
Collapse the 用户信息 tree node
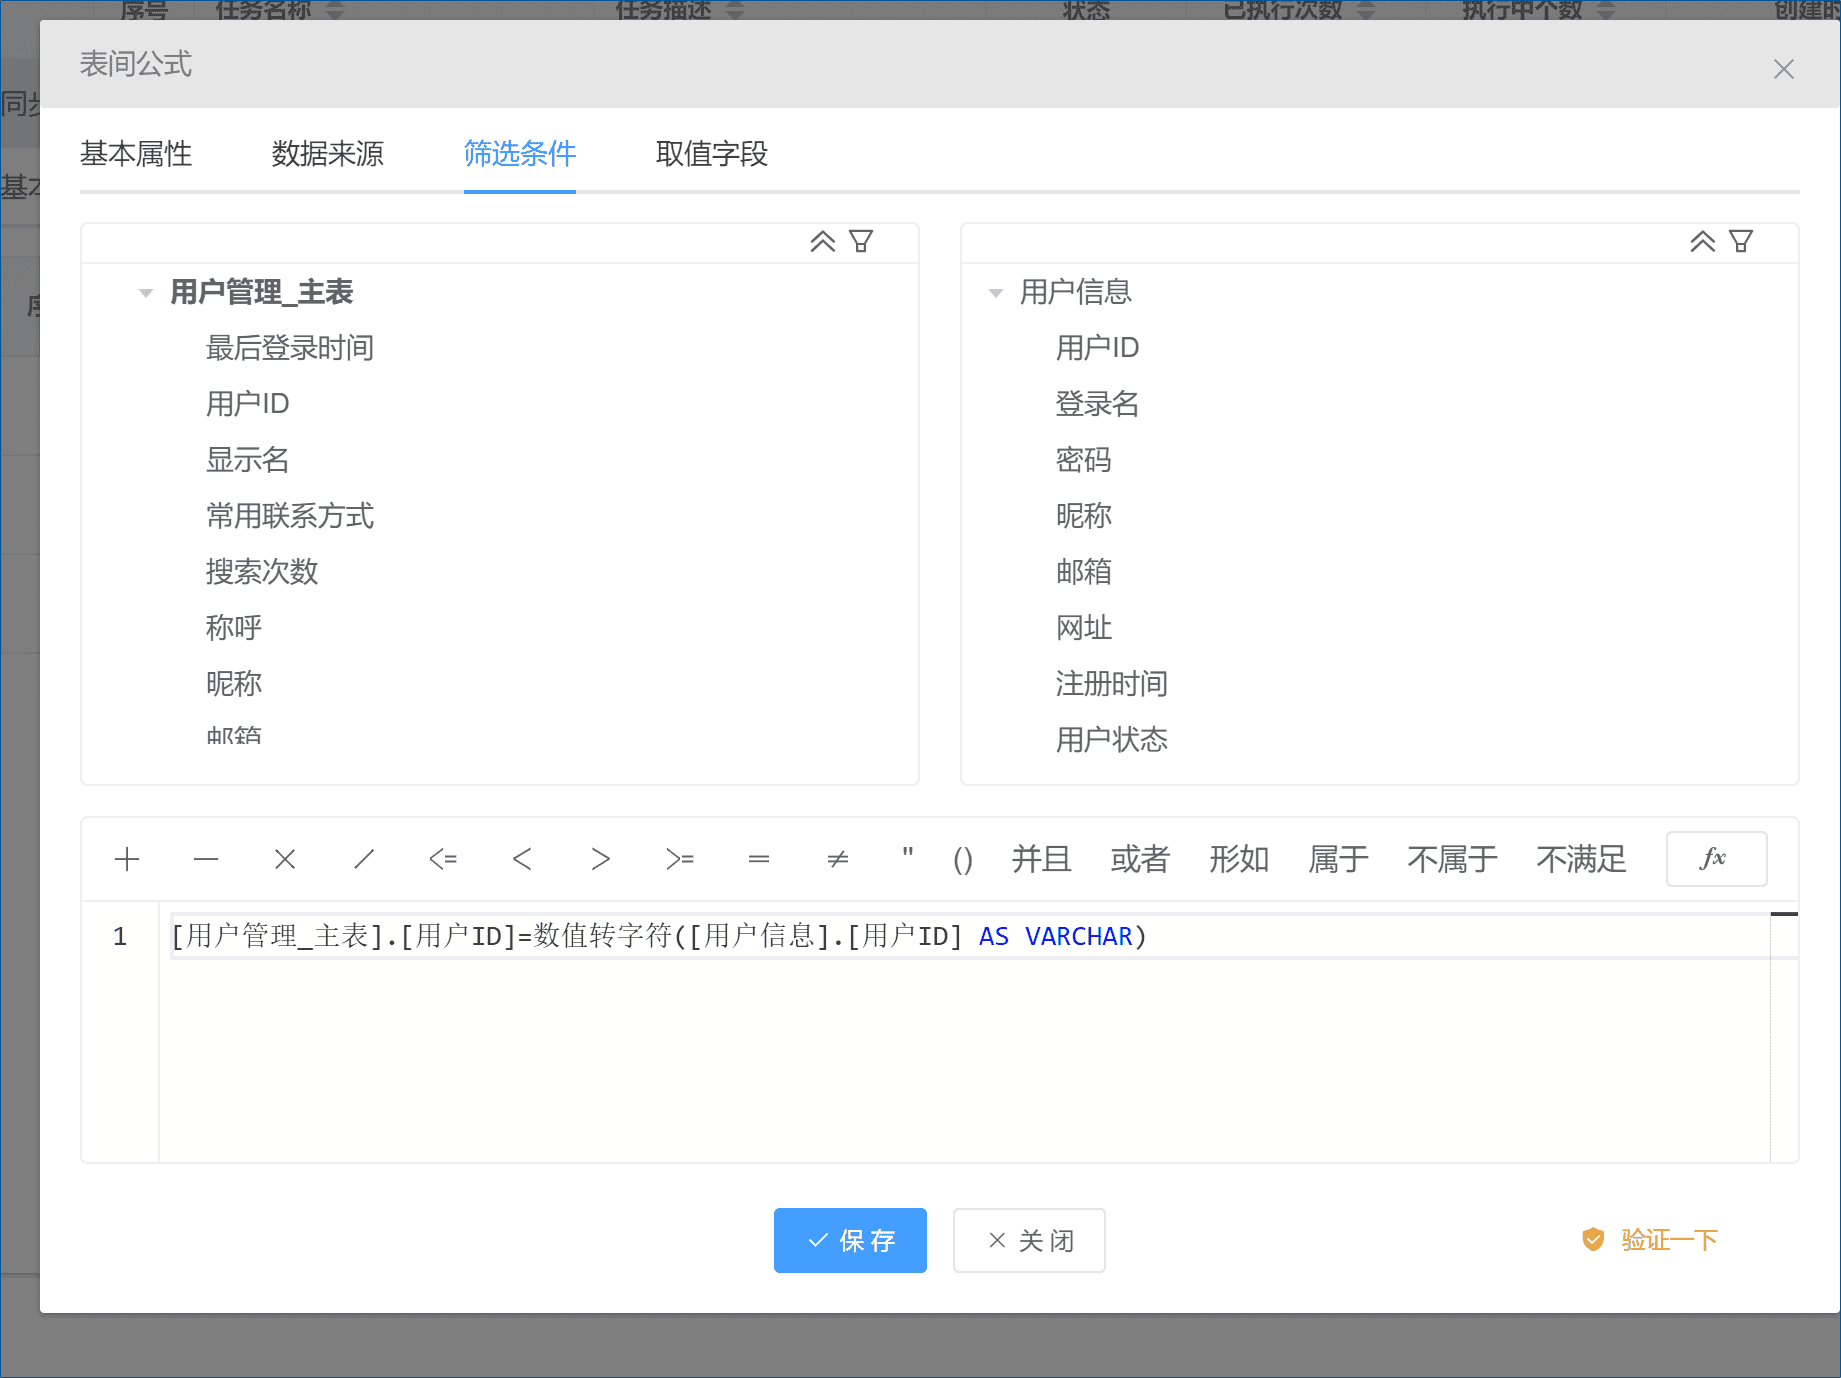(x=996, y=293)
